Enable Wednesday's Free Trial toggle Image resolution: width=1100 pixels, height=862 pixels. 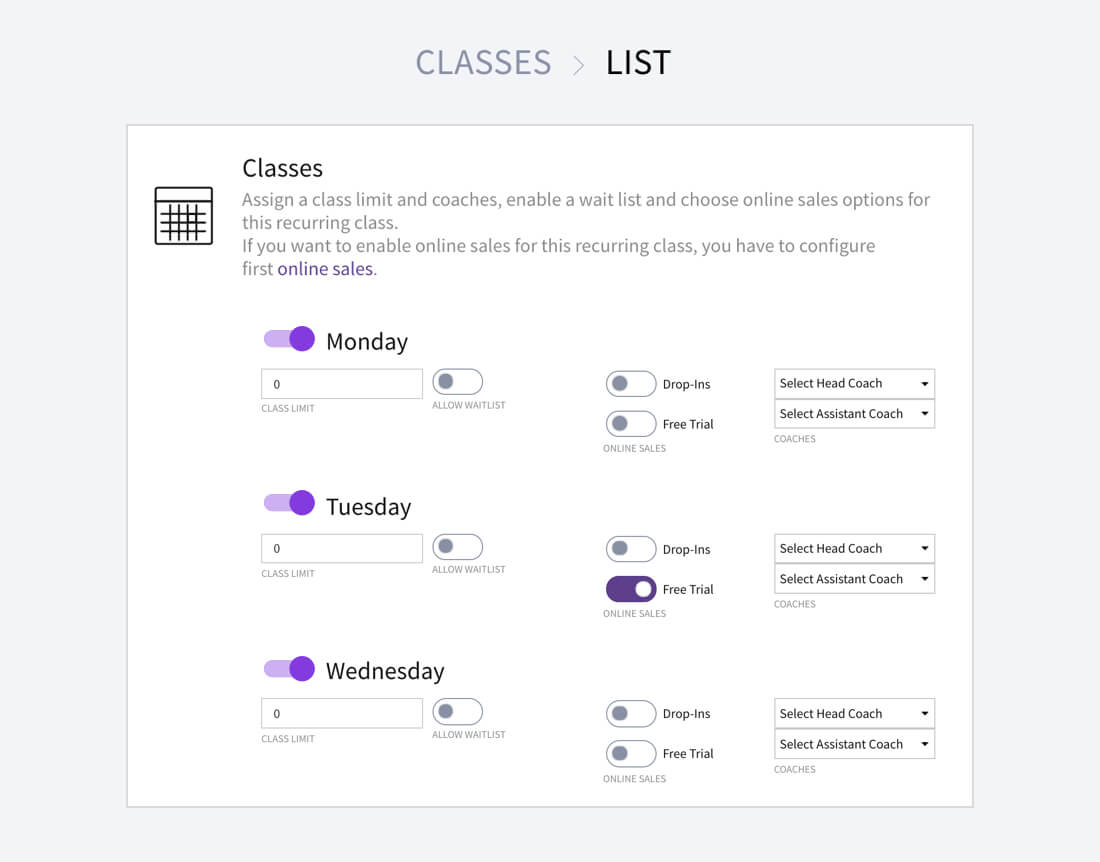(x=631, y=754)
